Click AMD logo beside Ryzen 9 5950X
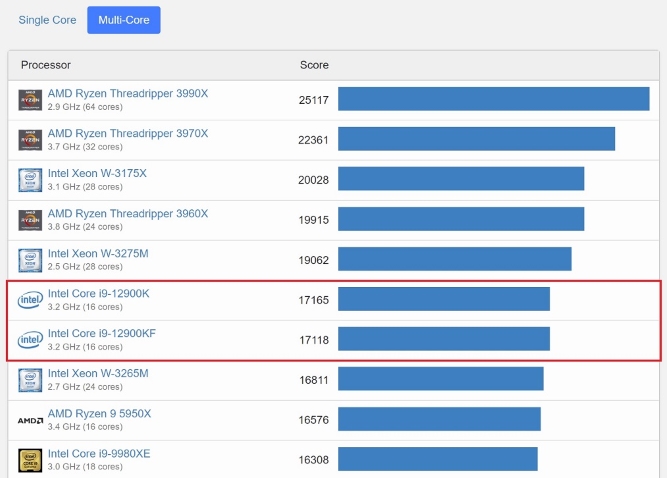667x478 pixels. coord(30,421)
